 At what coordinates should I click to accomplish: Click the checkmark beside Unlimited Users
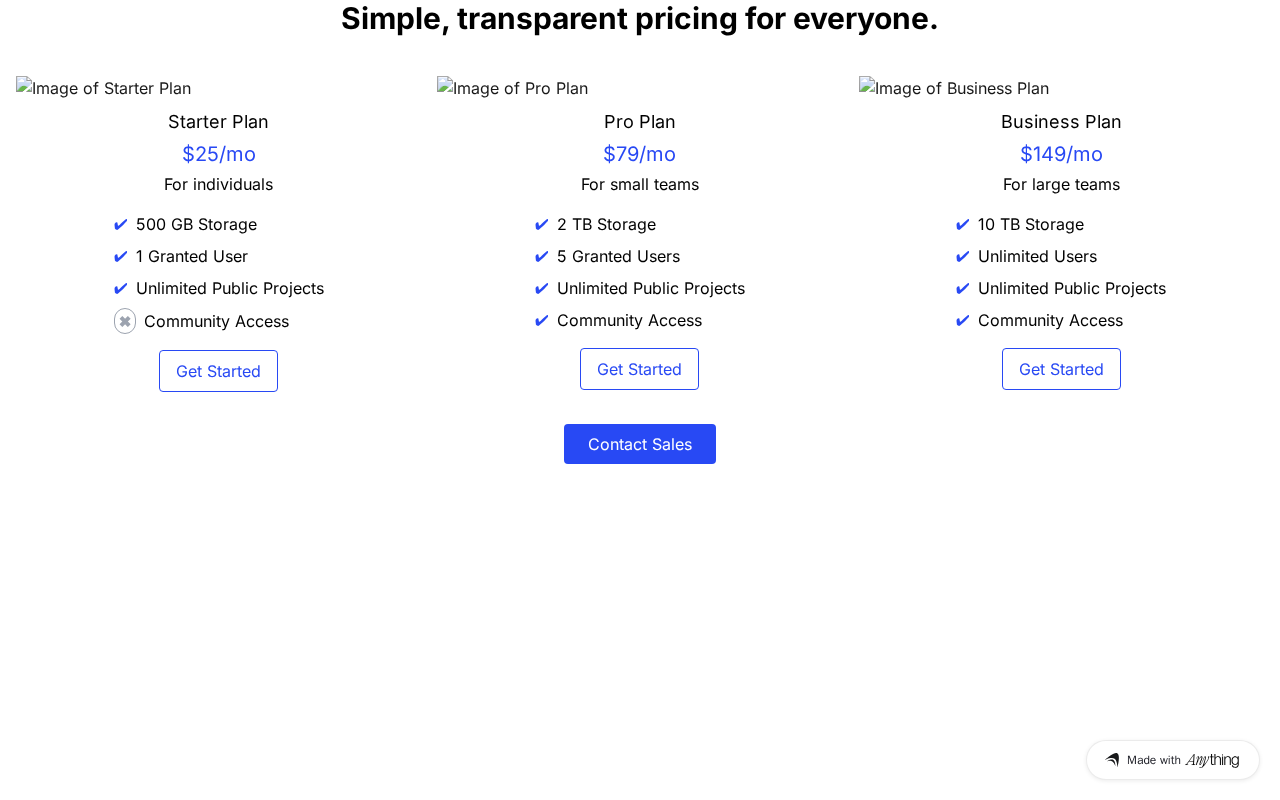pos(963,257)
